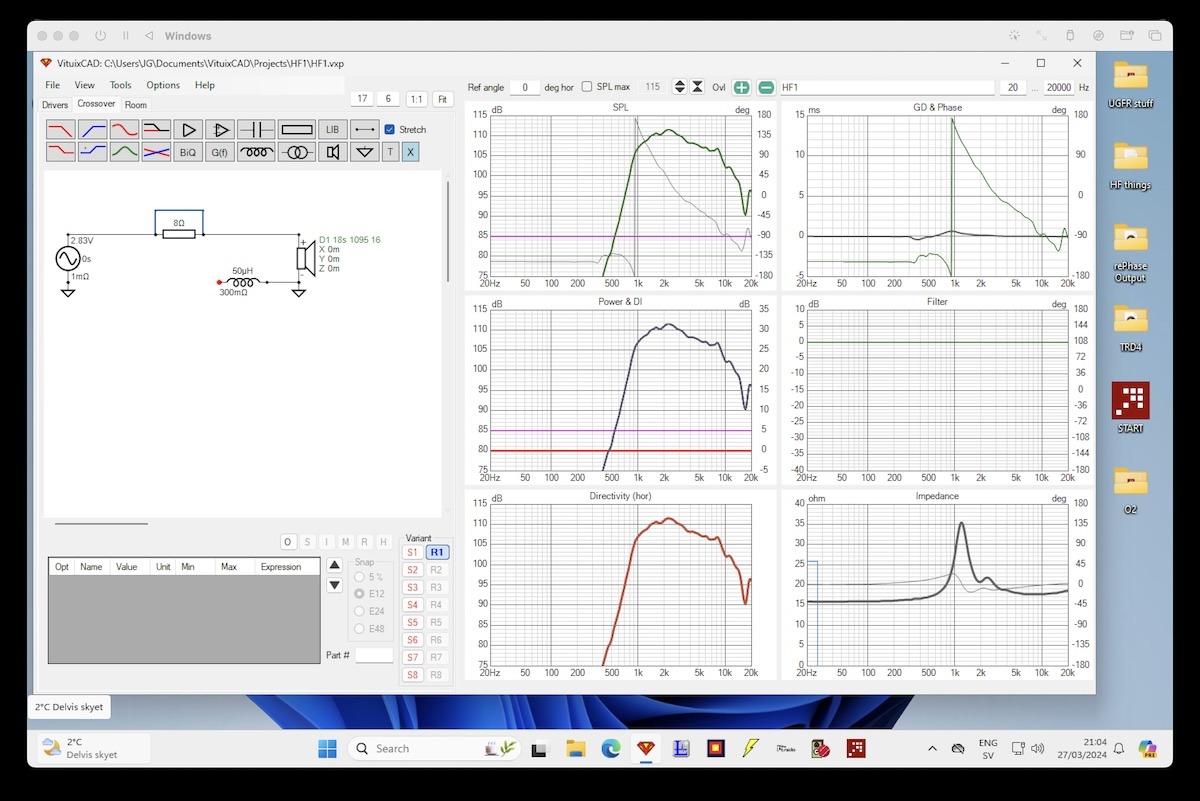Open the START desktop shortcut
The image size is (1200, 801).
[x=1130, y=407]
